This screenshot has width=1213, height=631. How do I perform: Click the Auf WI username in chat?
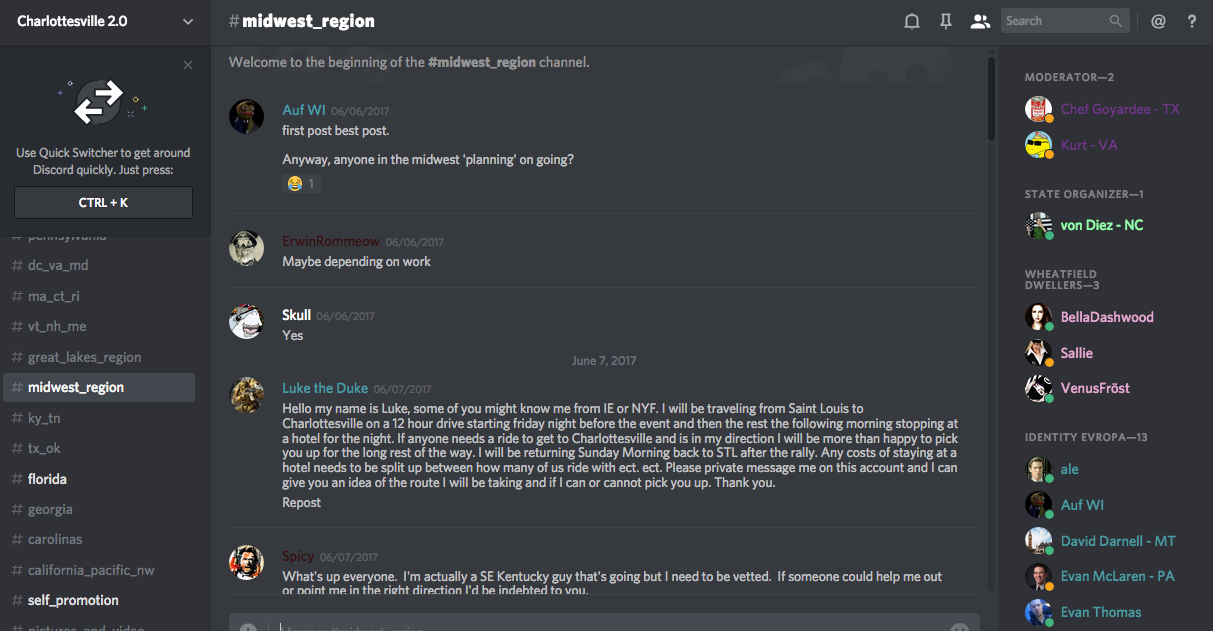coord(304,110)
